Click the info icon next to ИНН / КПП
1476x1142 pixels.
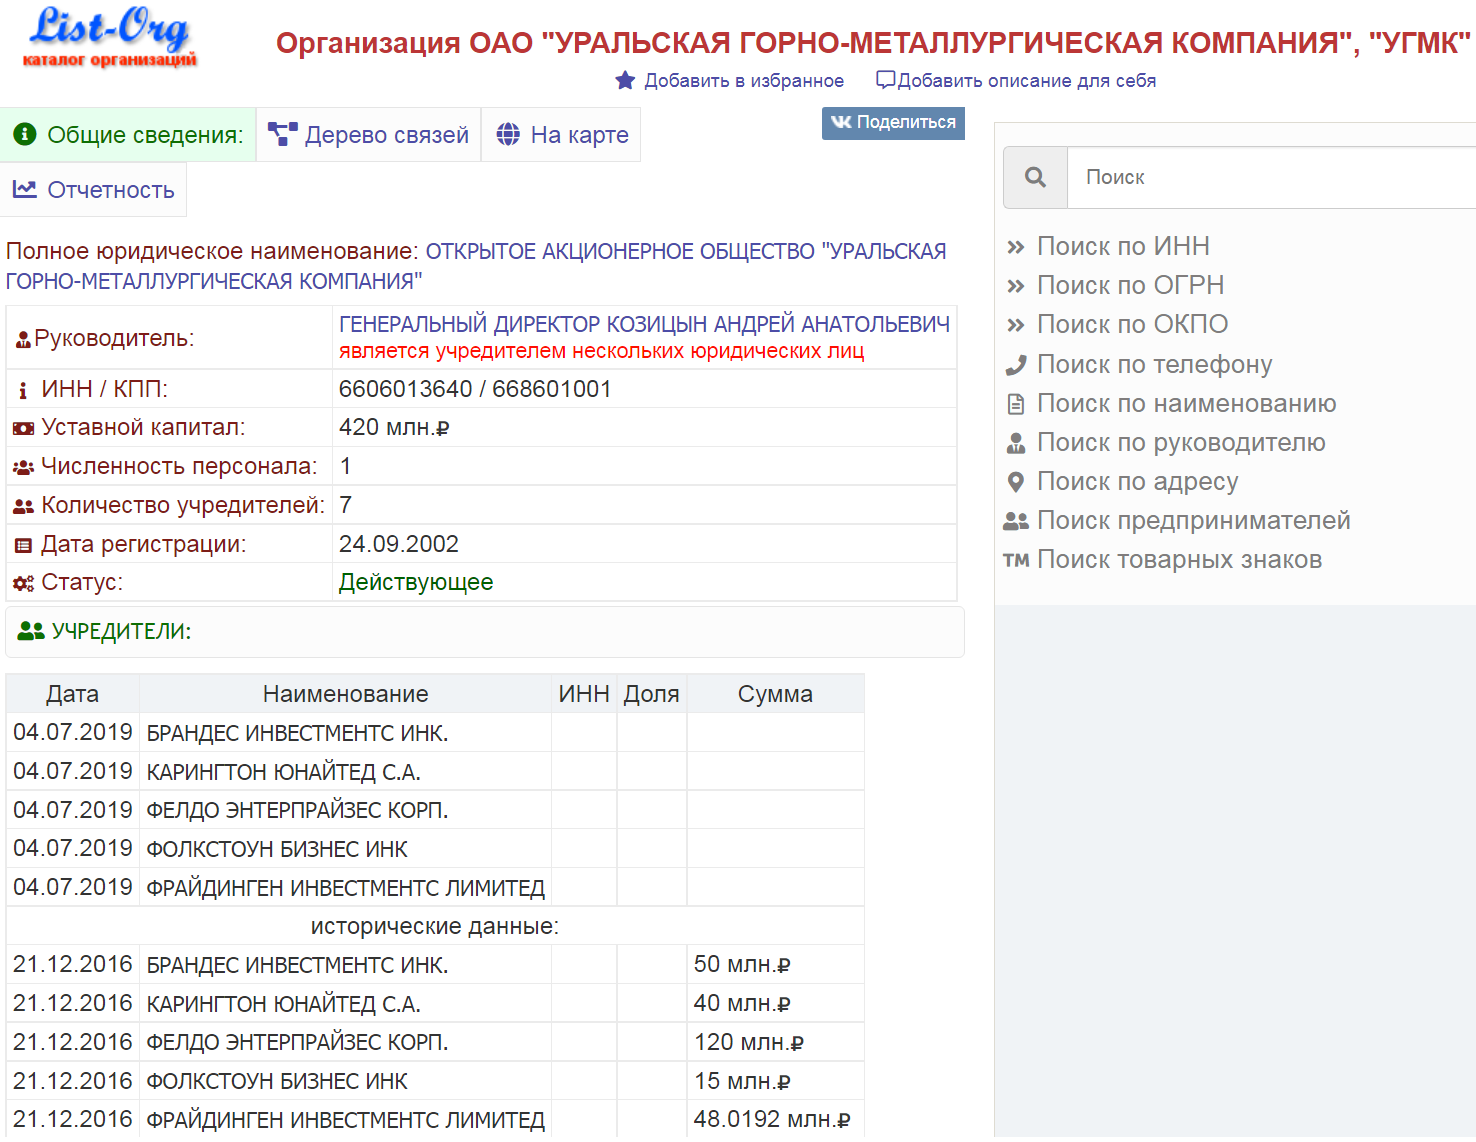pyautogui.click(x=23, y=390)
